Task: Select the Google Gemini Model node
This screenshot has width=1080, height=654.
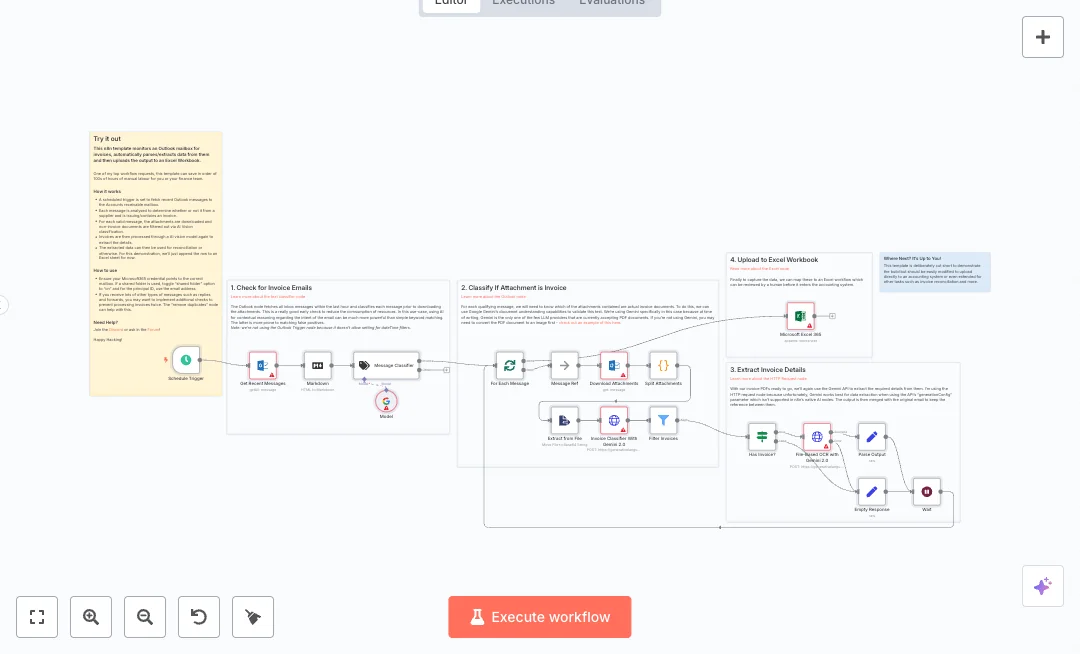Action: (x=386, y=401)
